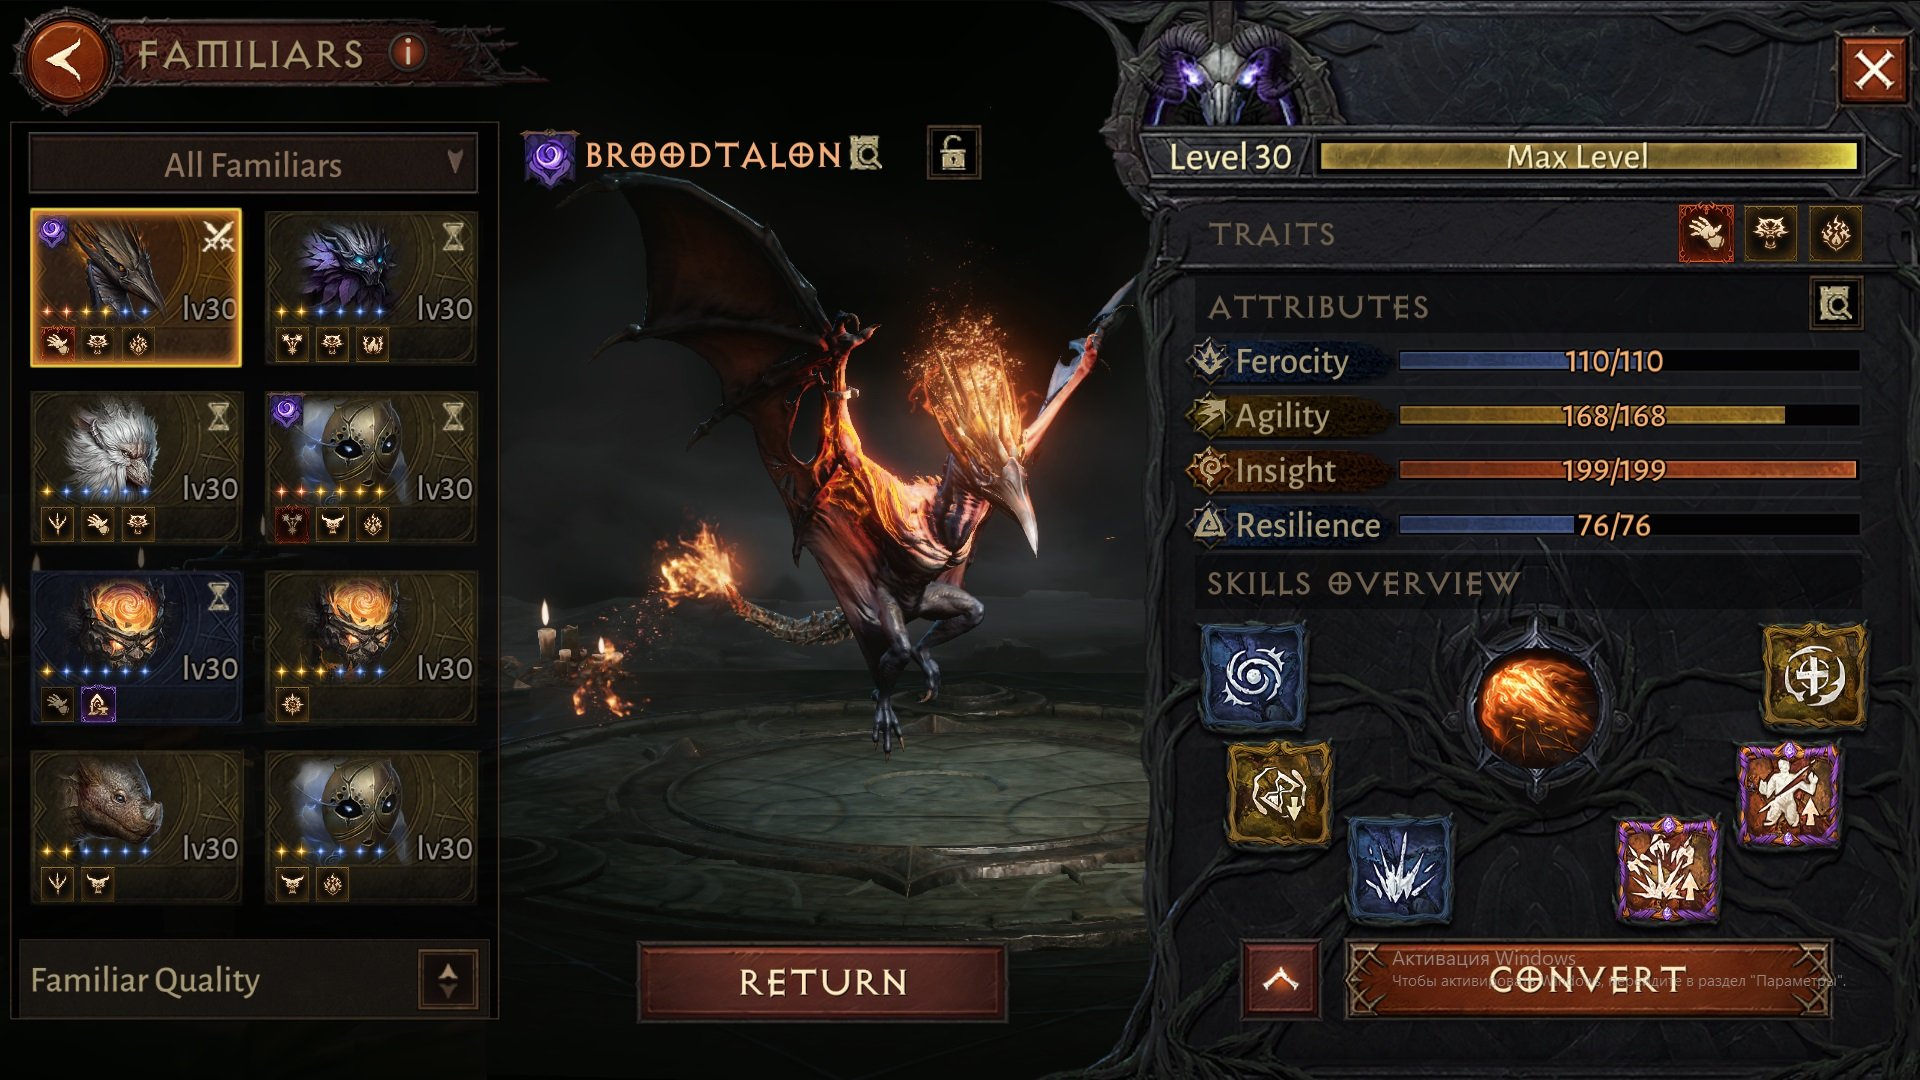
Task: Select the wolf-head trait icon in Traits
Action: 1770,233
